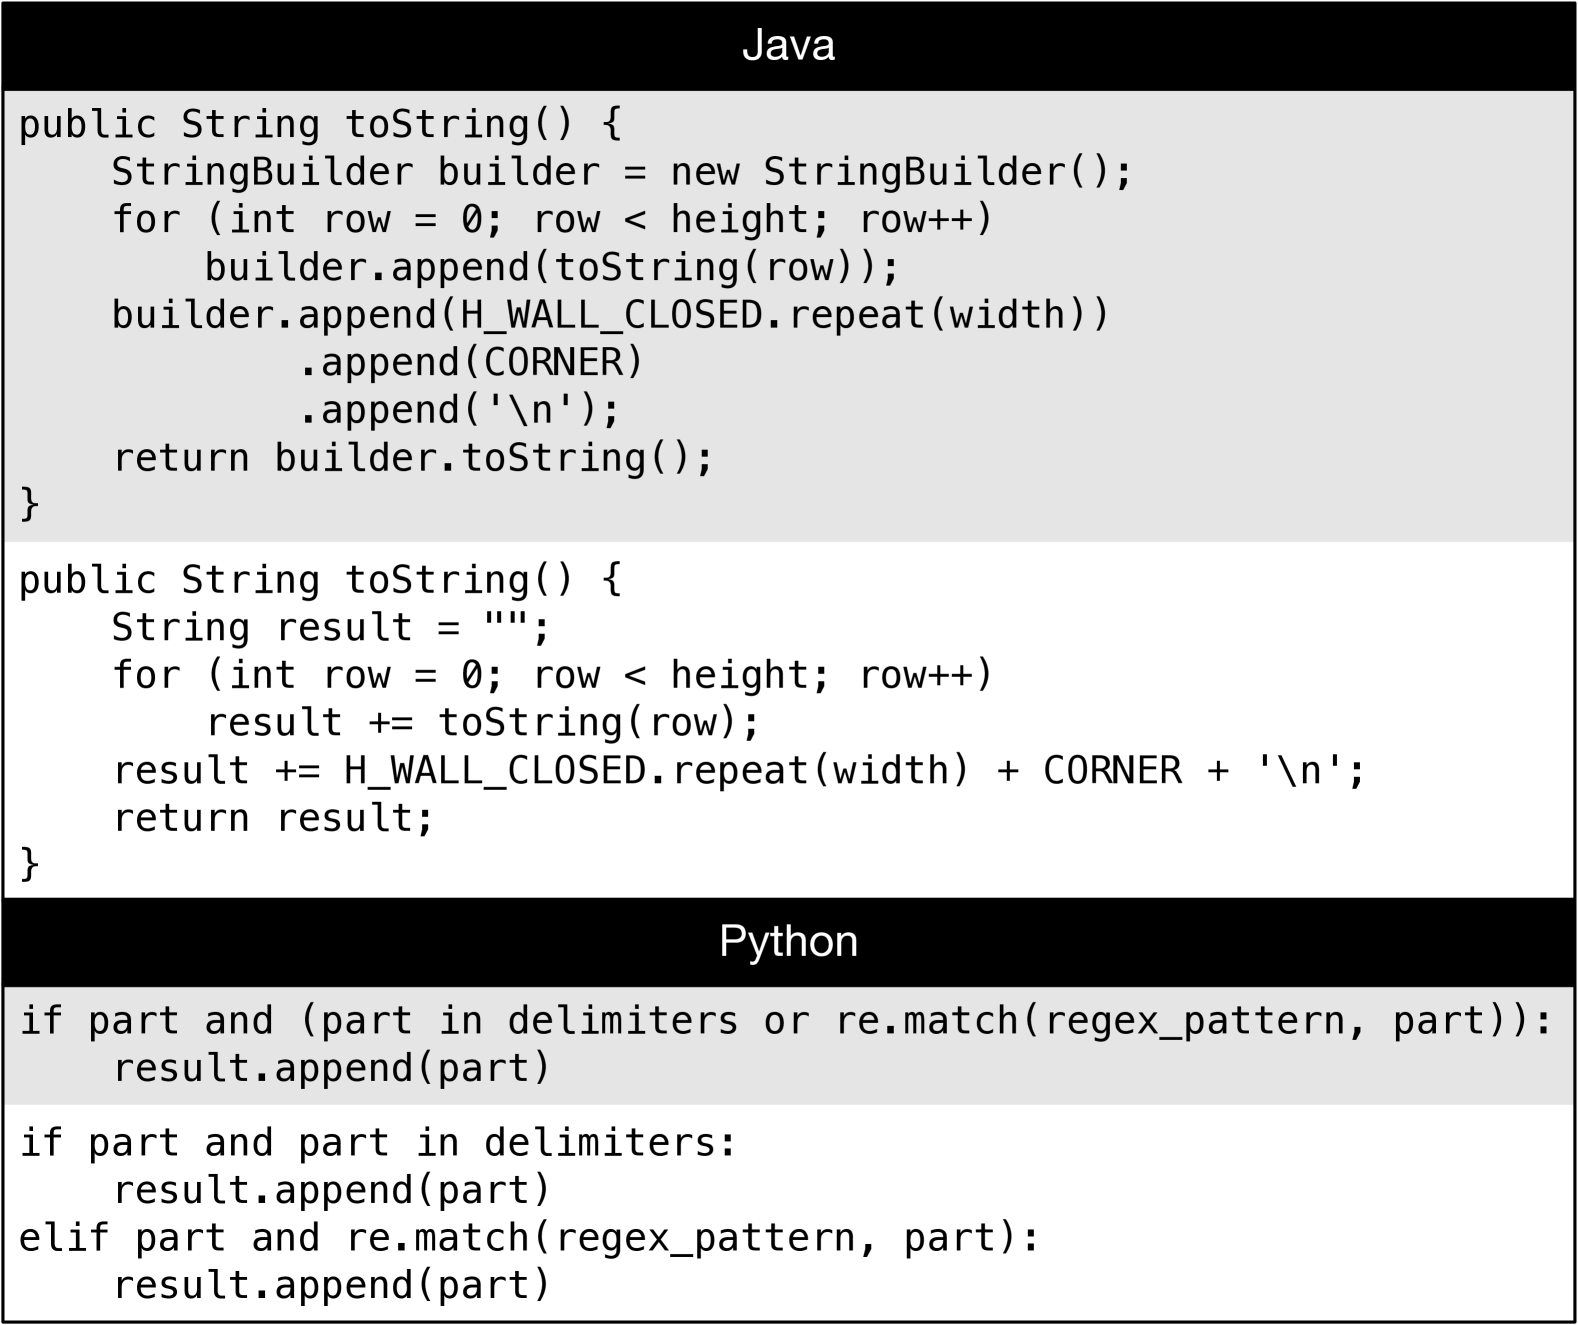Click the result += H_WALL_CLOSED.repeat(width) line
This screenshot has height=1325, width=1578.
coord(738,771)
